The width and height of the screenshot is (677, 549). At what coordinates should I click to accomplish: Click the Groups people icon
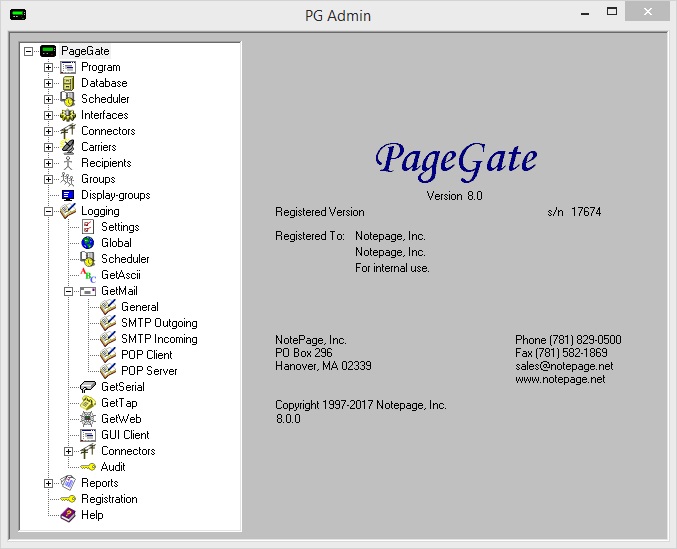(68, 179)
